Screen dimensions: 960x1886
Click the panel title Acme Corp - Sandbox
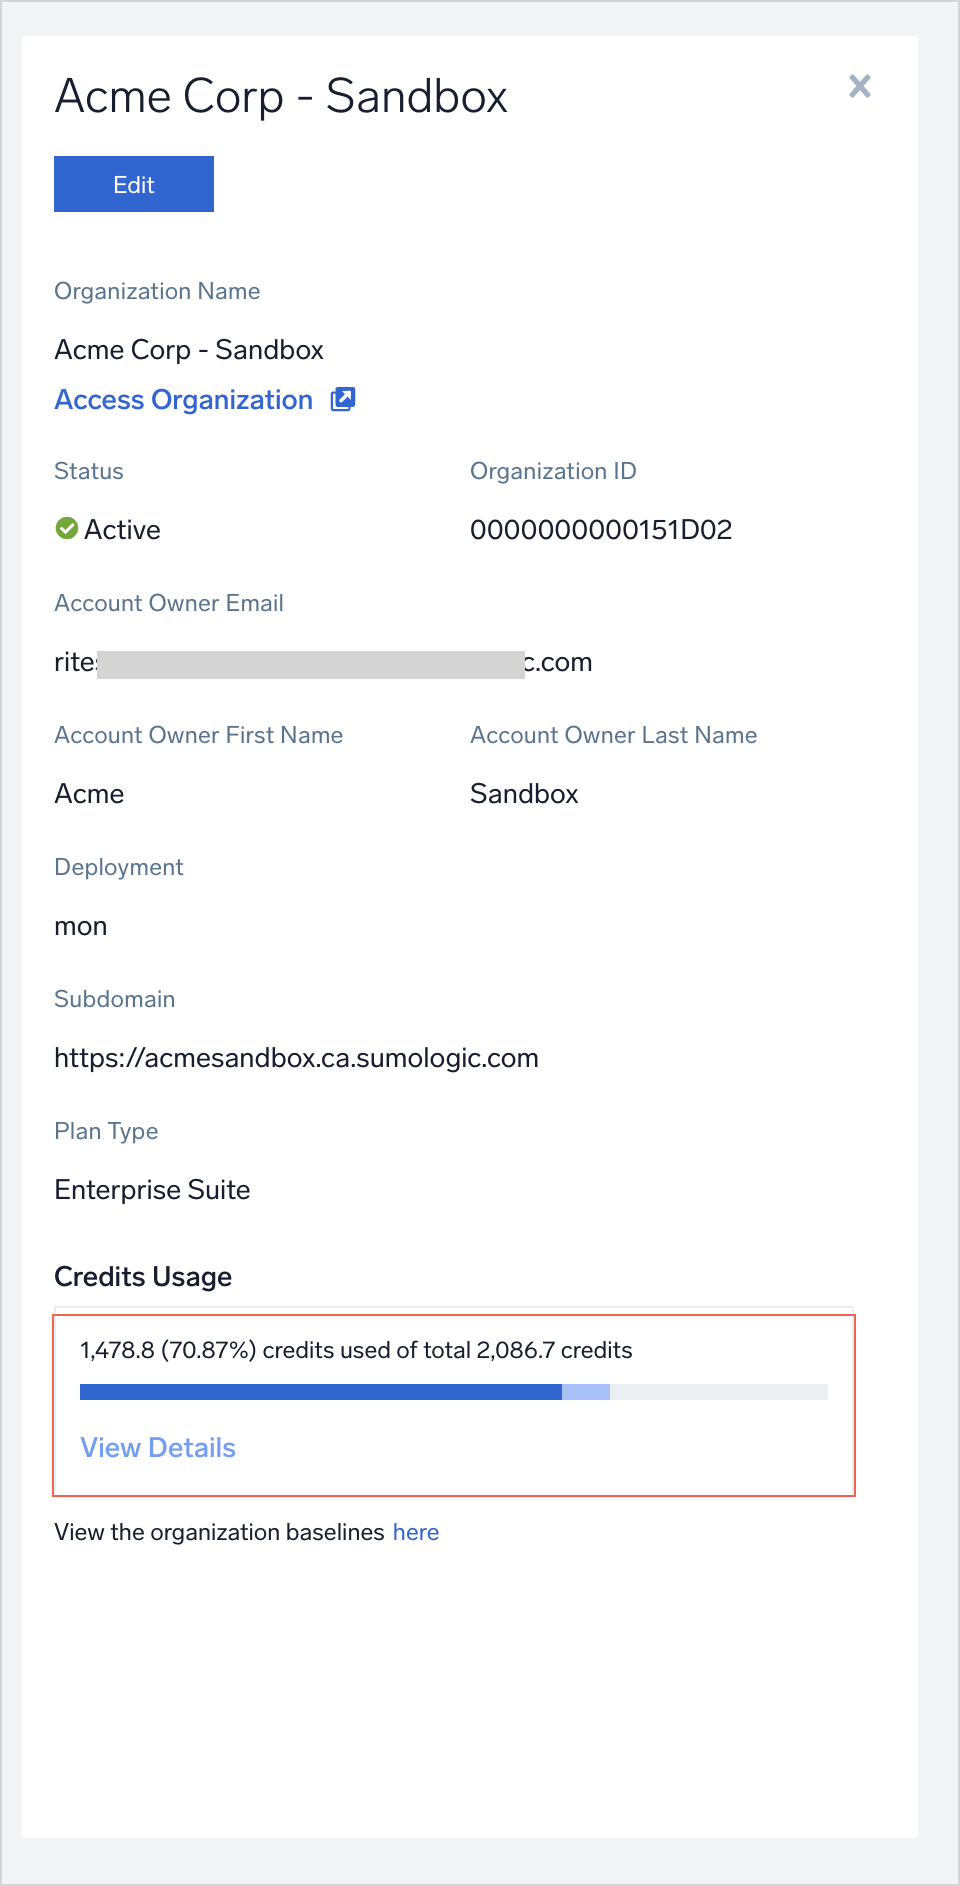pos(281,97)
